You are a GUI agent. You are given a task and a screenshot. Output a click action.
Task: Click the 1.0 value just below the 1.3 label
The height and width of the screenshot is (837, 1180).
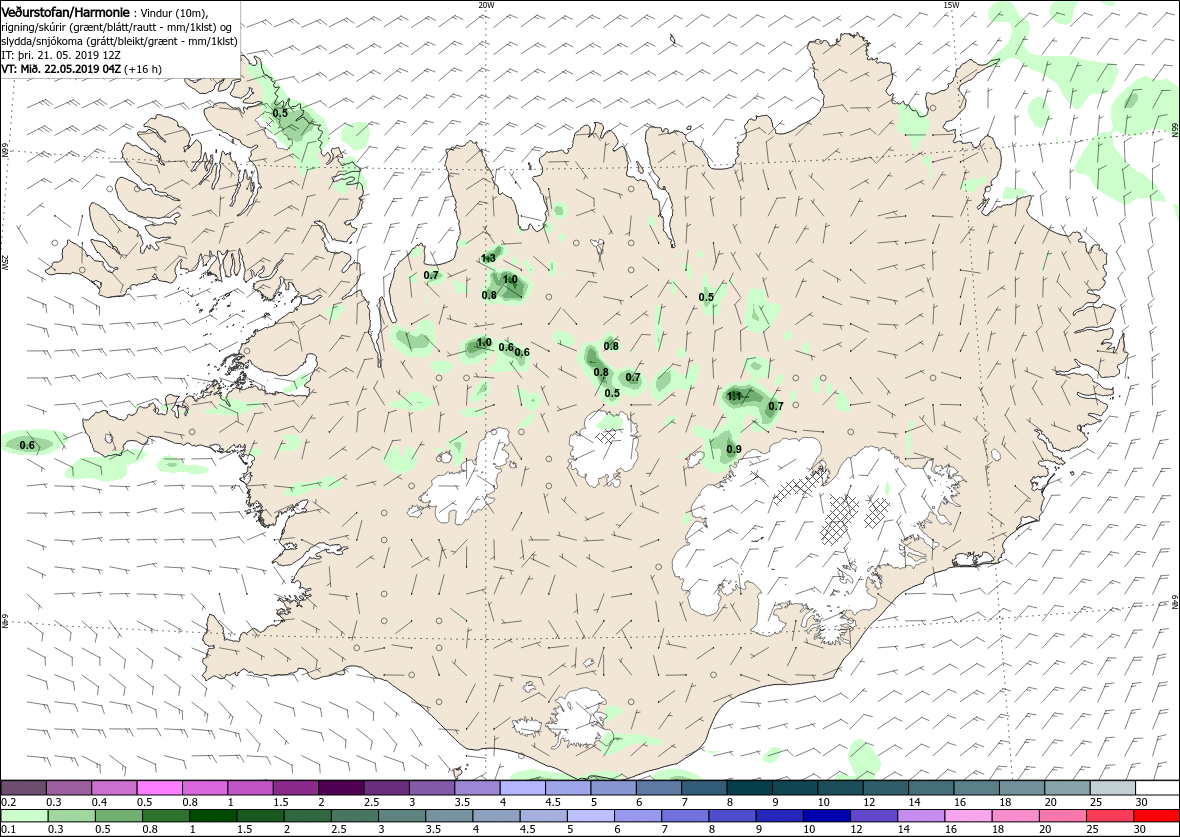(x=509, y=279)
